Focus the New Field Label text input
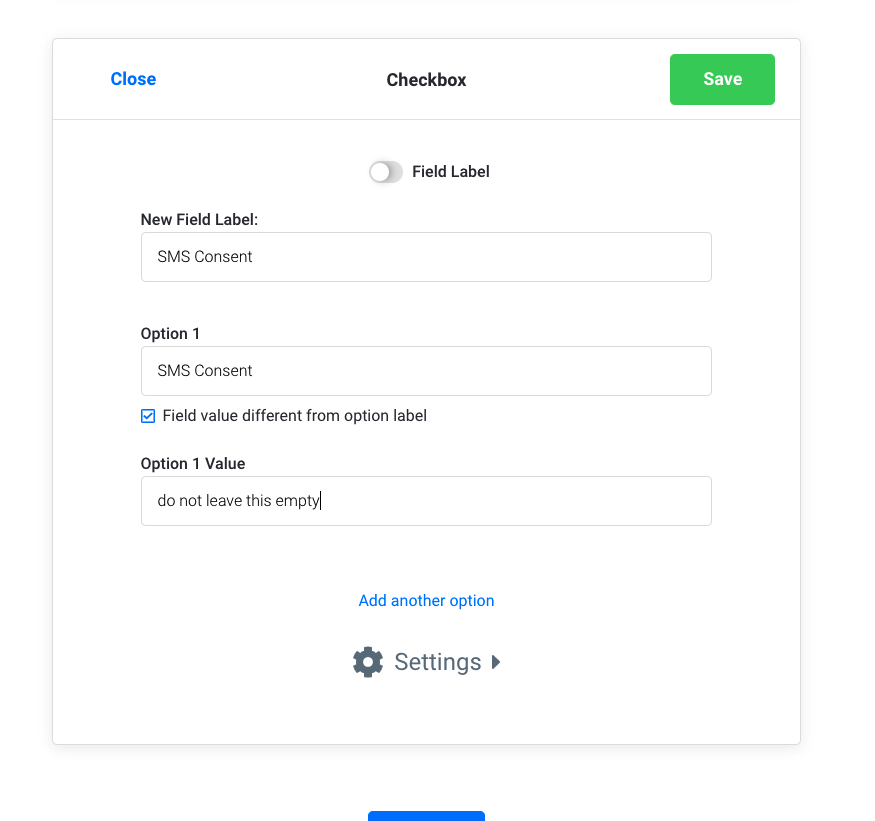Image resolution: width=875 pixels, height=821 pixels. [x=426, y=257]
